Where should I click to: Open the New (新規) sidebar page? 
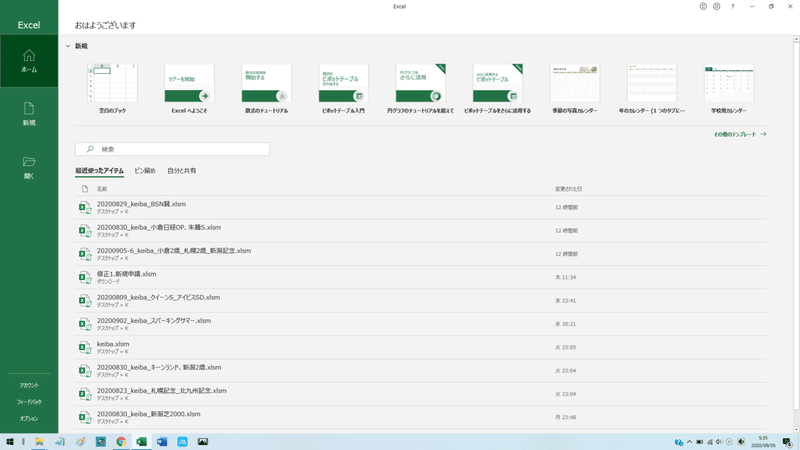[x=29, y=114]
